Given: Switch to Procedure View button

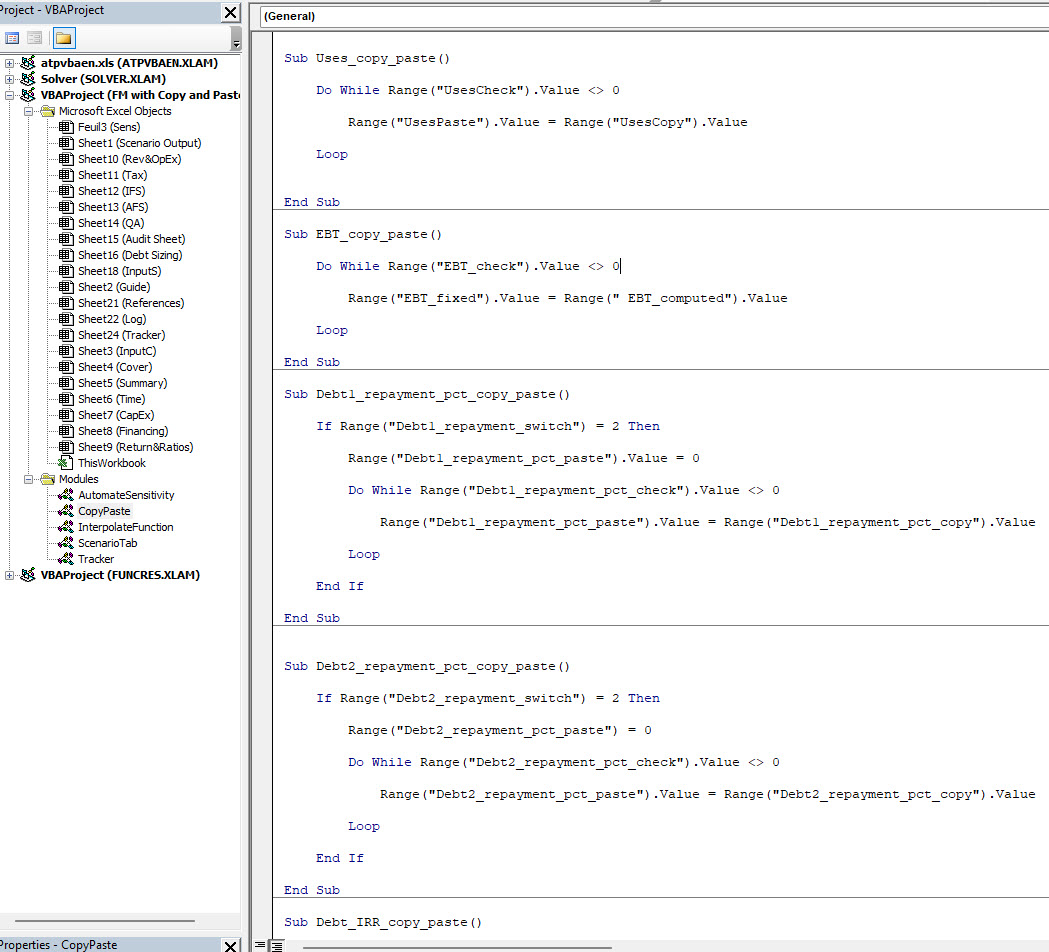Looking at the screenshot, I should coord(260,945).
